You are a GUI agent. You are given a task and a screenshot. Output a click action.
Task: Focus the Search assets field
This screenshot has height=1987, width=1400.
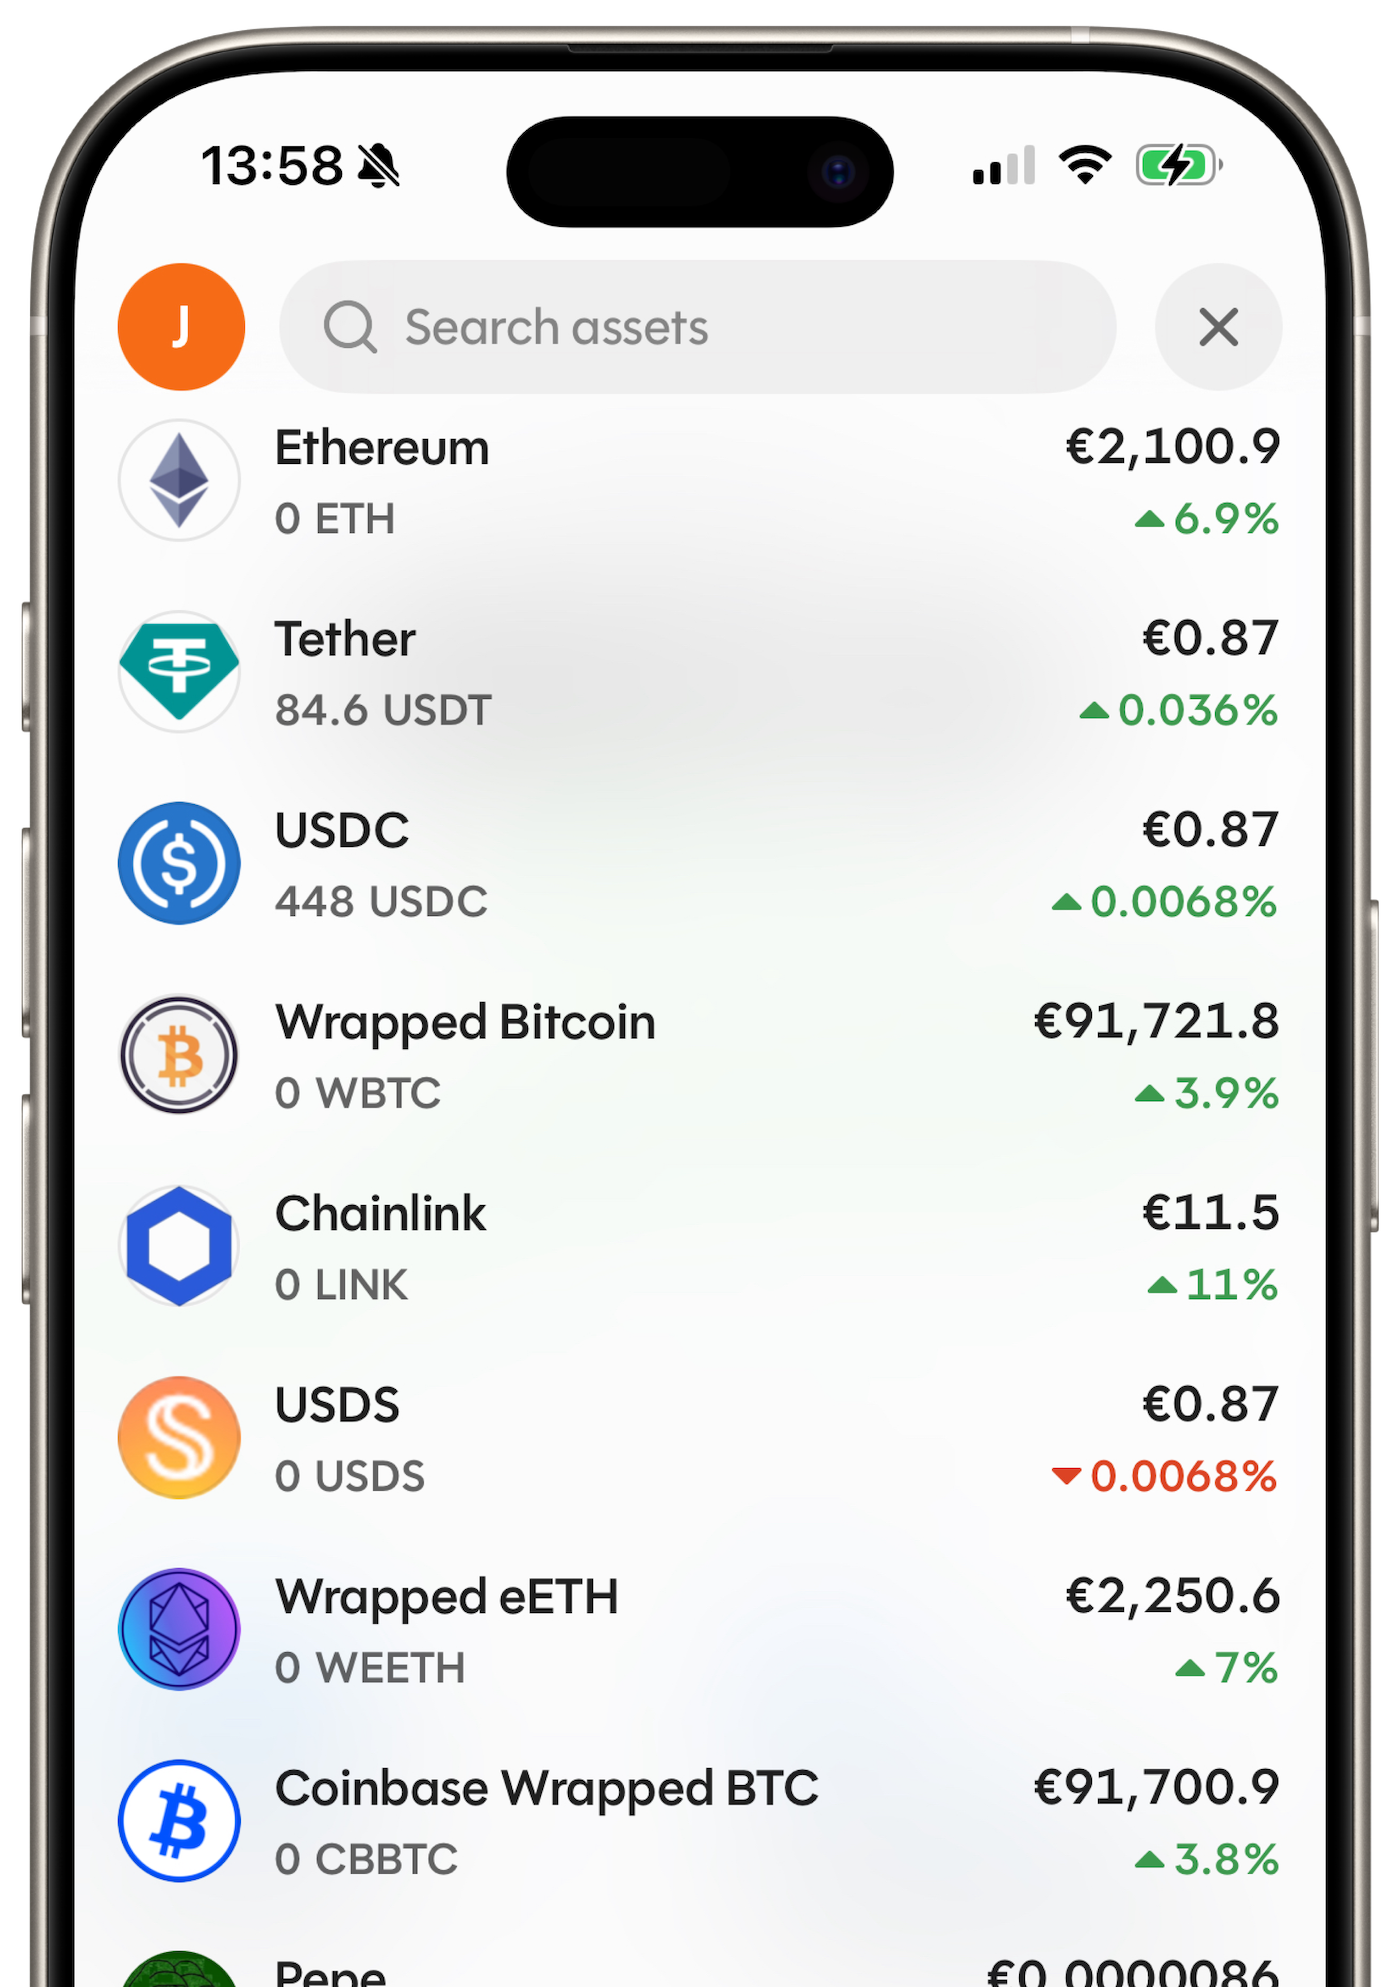698,327
